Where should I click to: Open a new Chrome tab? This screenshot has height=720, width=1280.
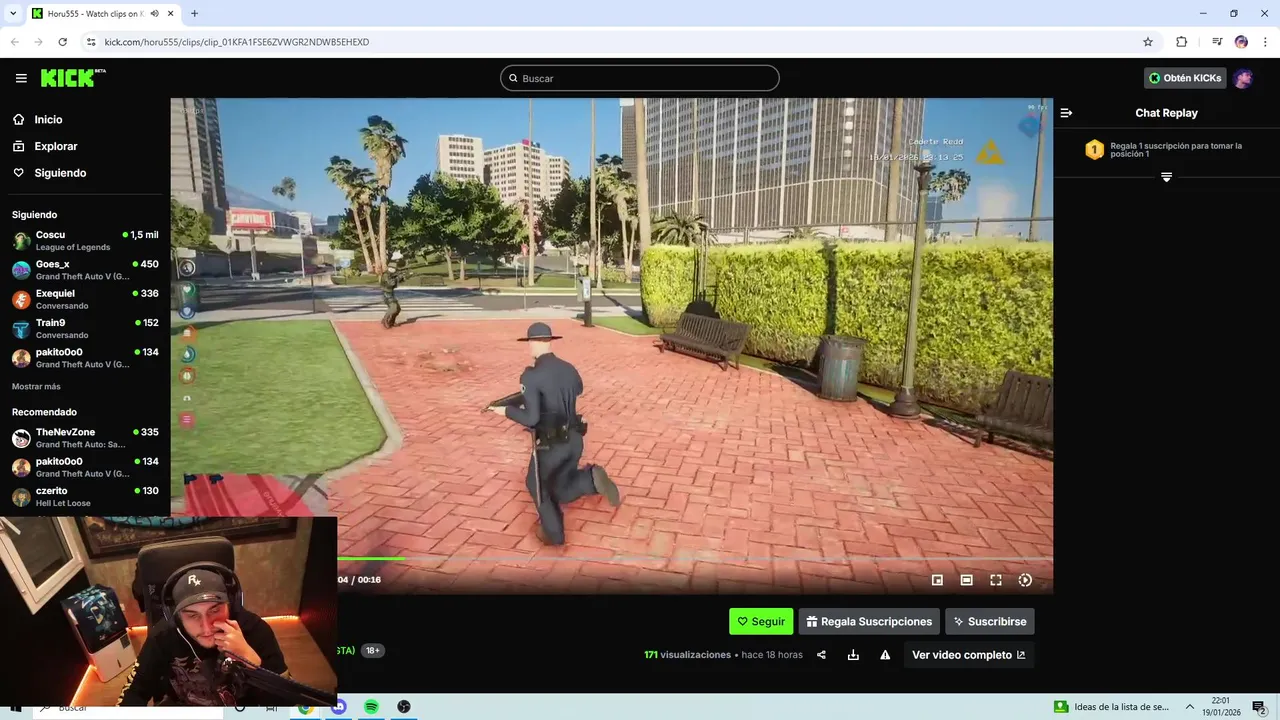(x=194, y=13)
